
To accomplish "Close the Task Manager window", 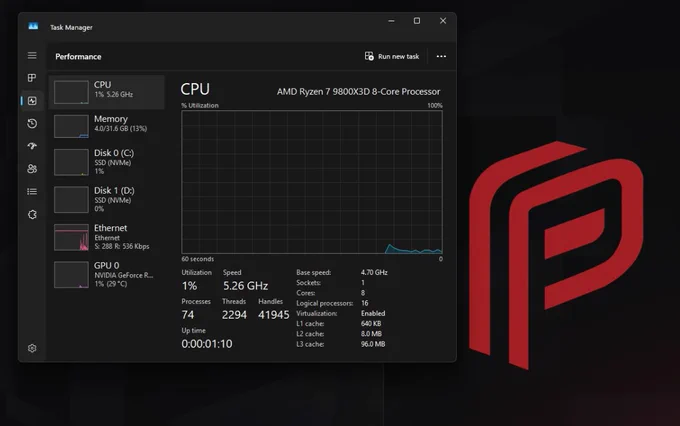I will 443,21.
